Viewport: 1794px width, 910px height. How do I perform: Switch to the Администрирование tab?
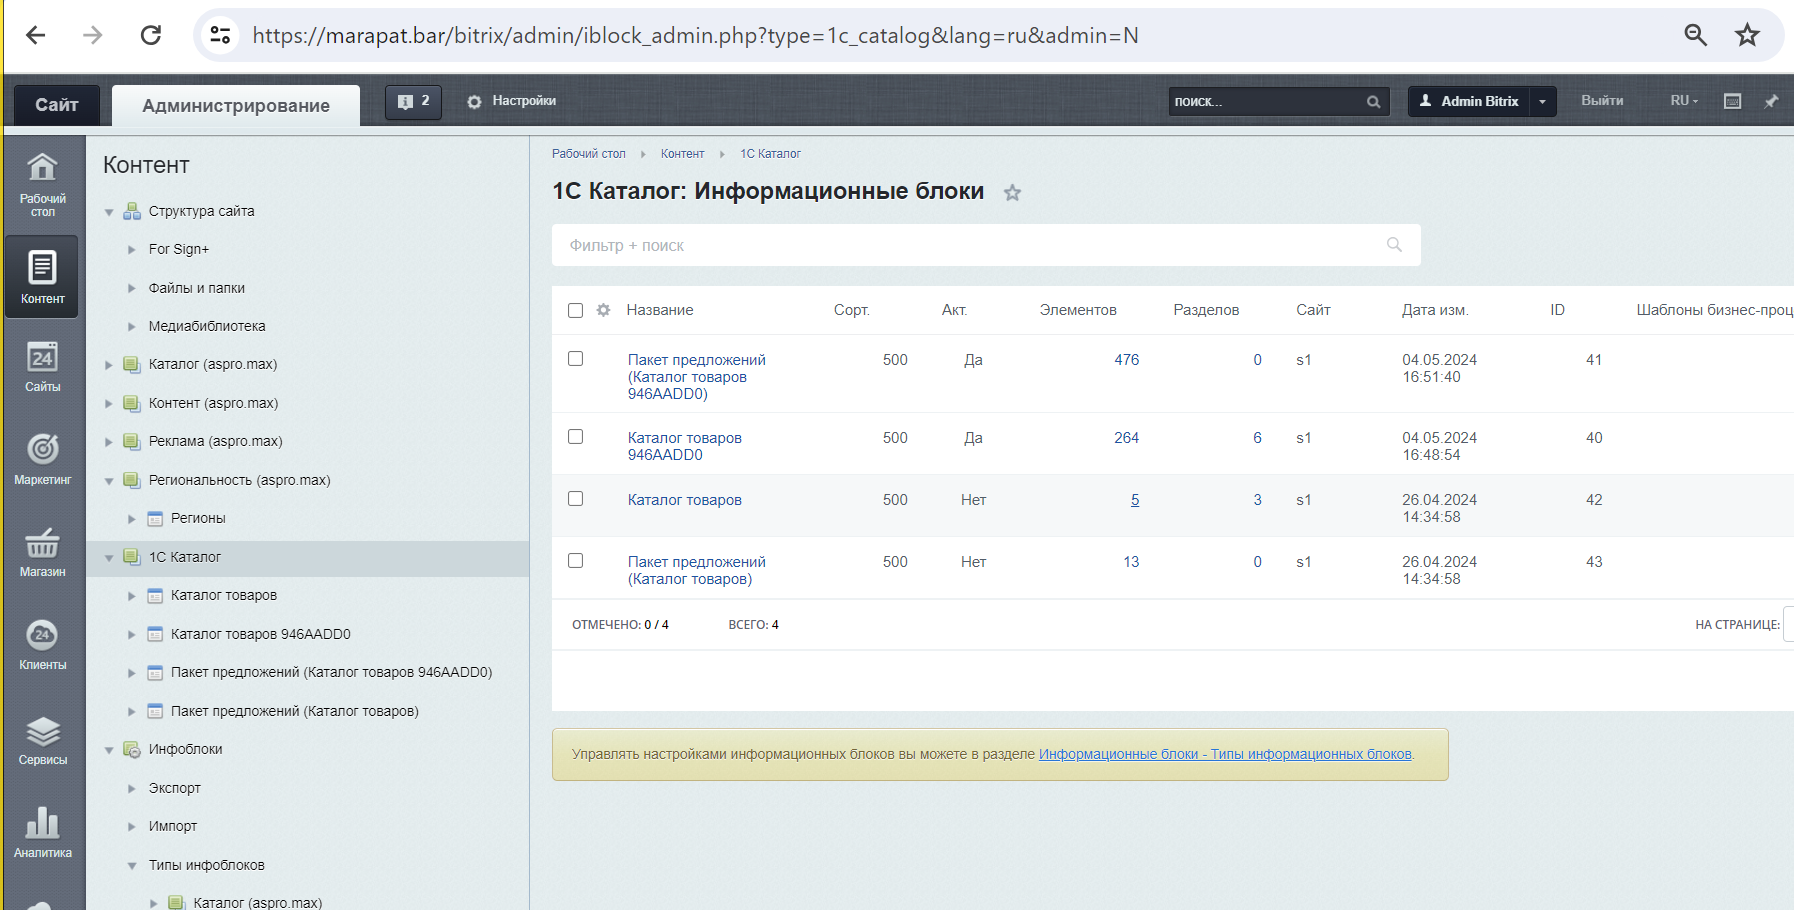[x=236, y=105]
